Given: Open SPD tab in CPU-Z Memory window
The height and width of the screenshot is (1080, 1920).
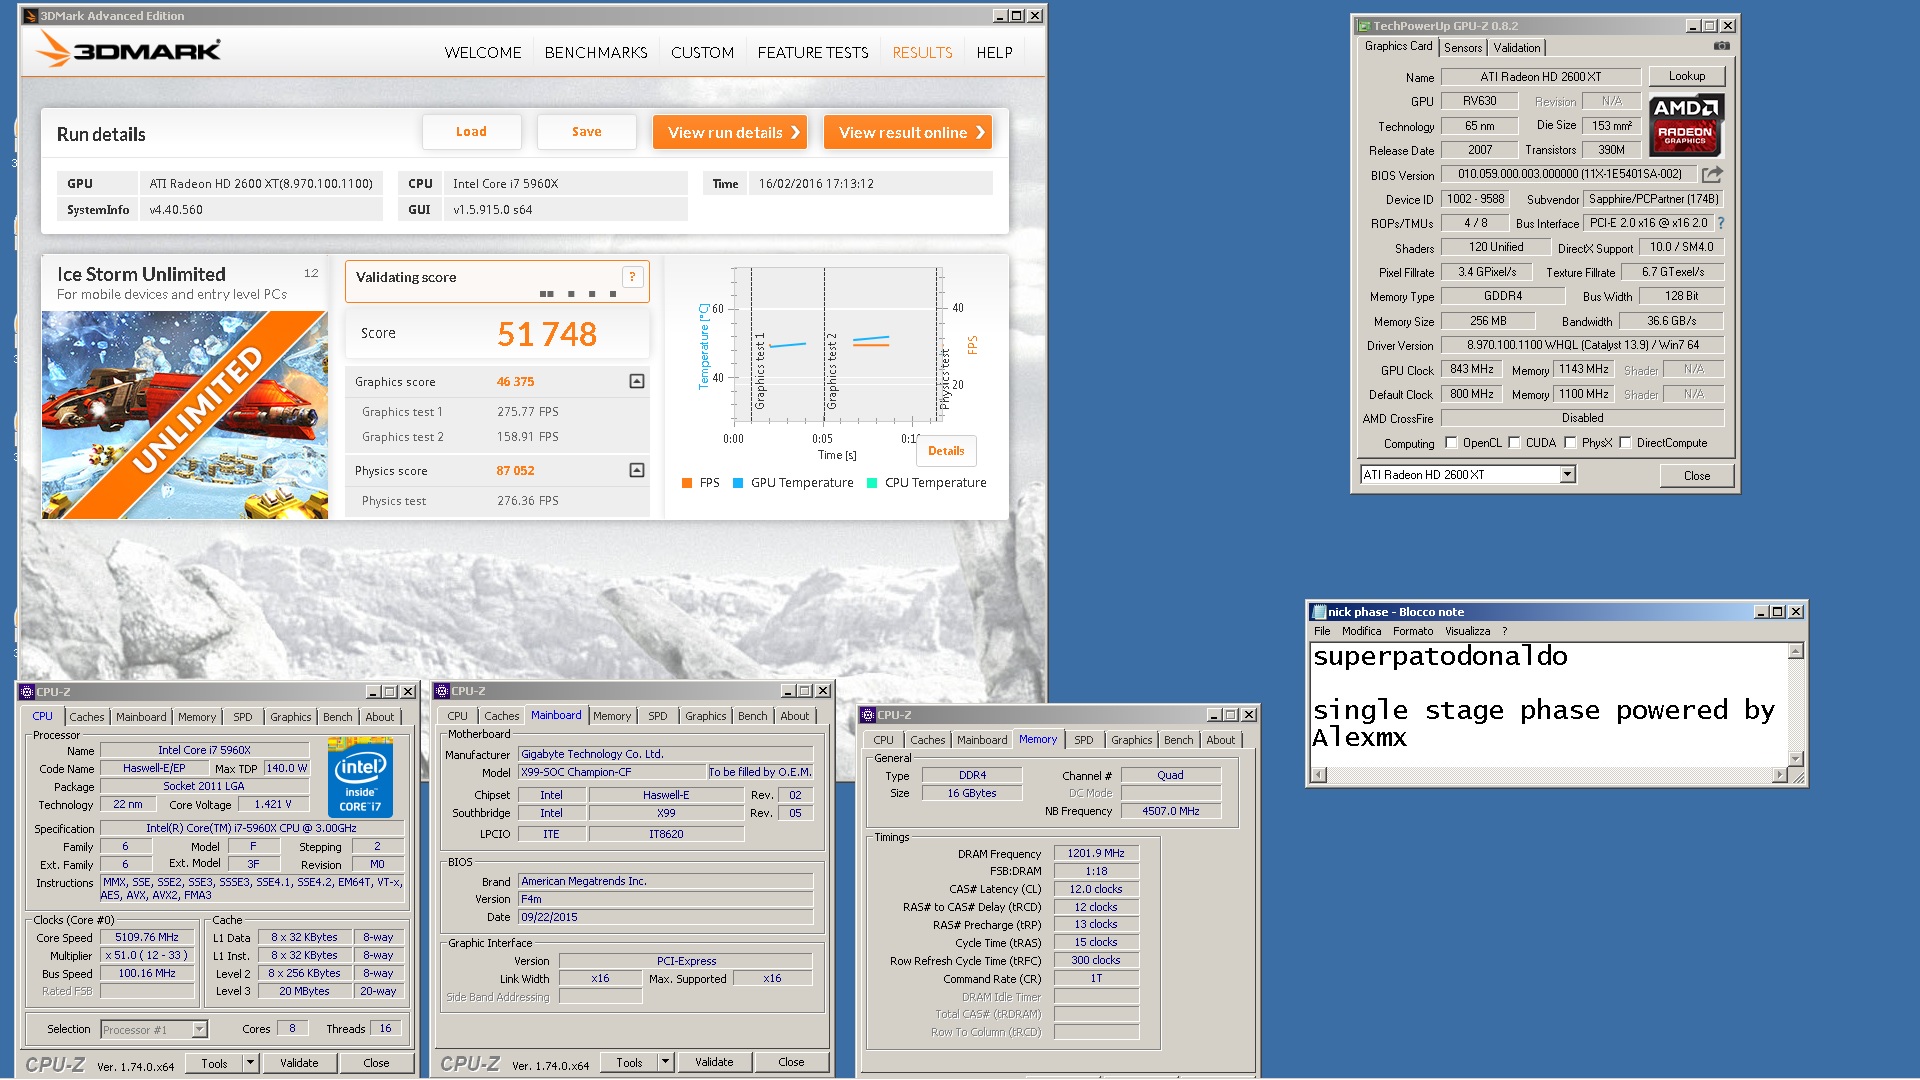Looking at the screenshot, I should (x=1083, y=740).
